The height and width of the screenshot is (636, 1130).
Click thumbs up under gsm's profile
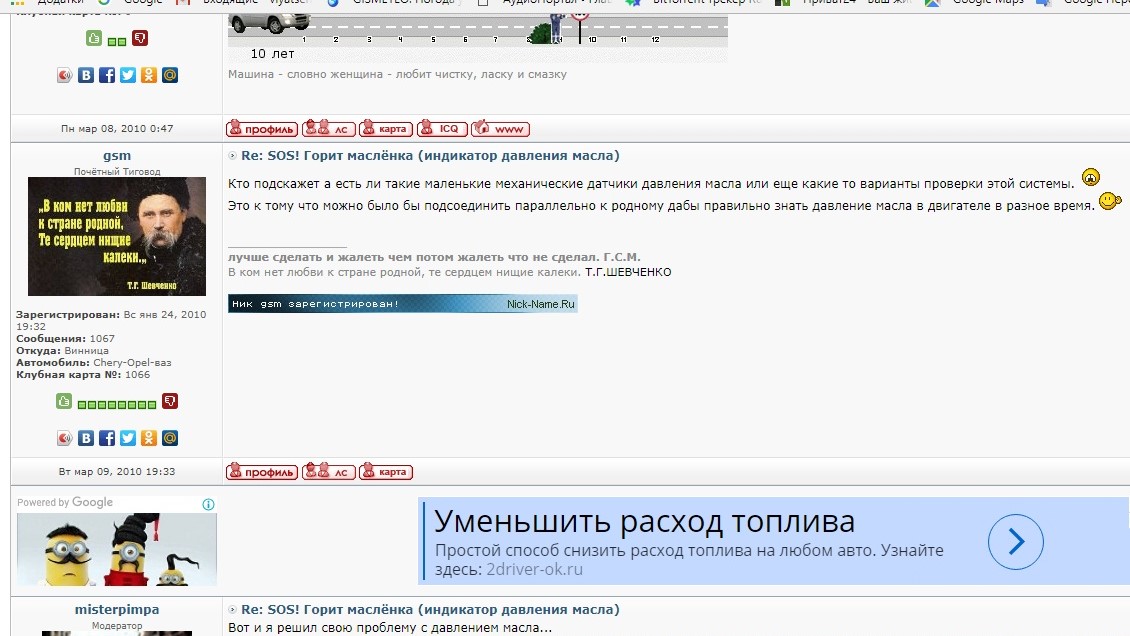pyautogui.click(x=64, y=401)
